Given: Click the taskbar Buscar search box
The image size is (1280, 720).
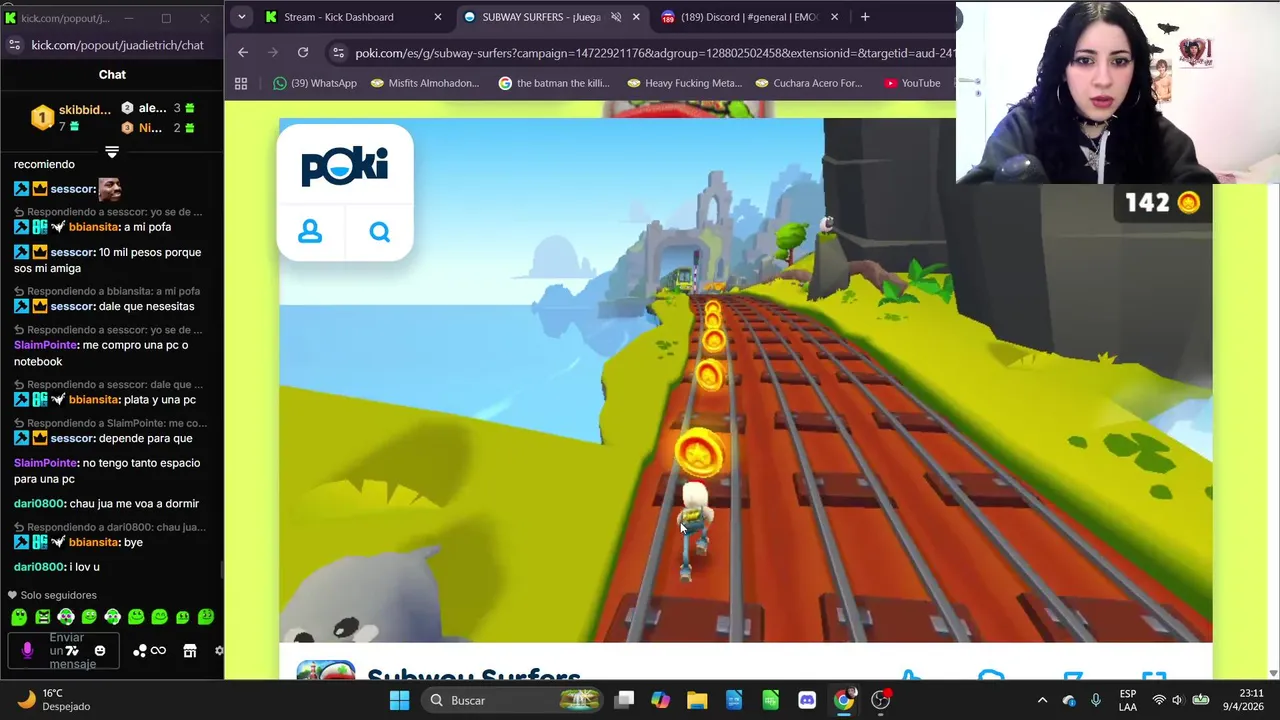Looking at the screenshot, I should click(512, 700).
